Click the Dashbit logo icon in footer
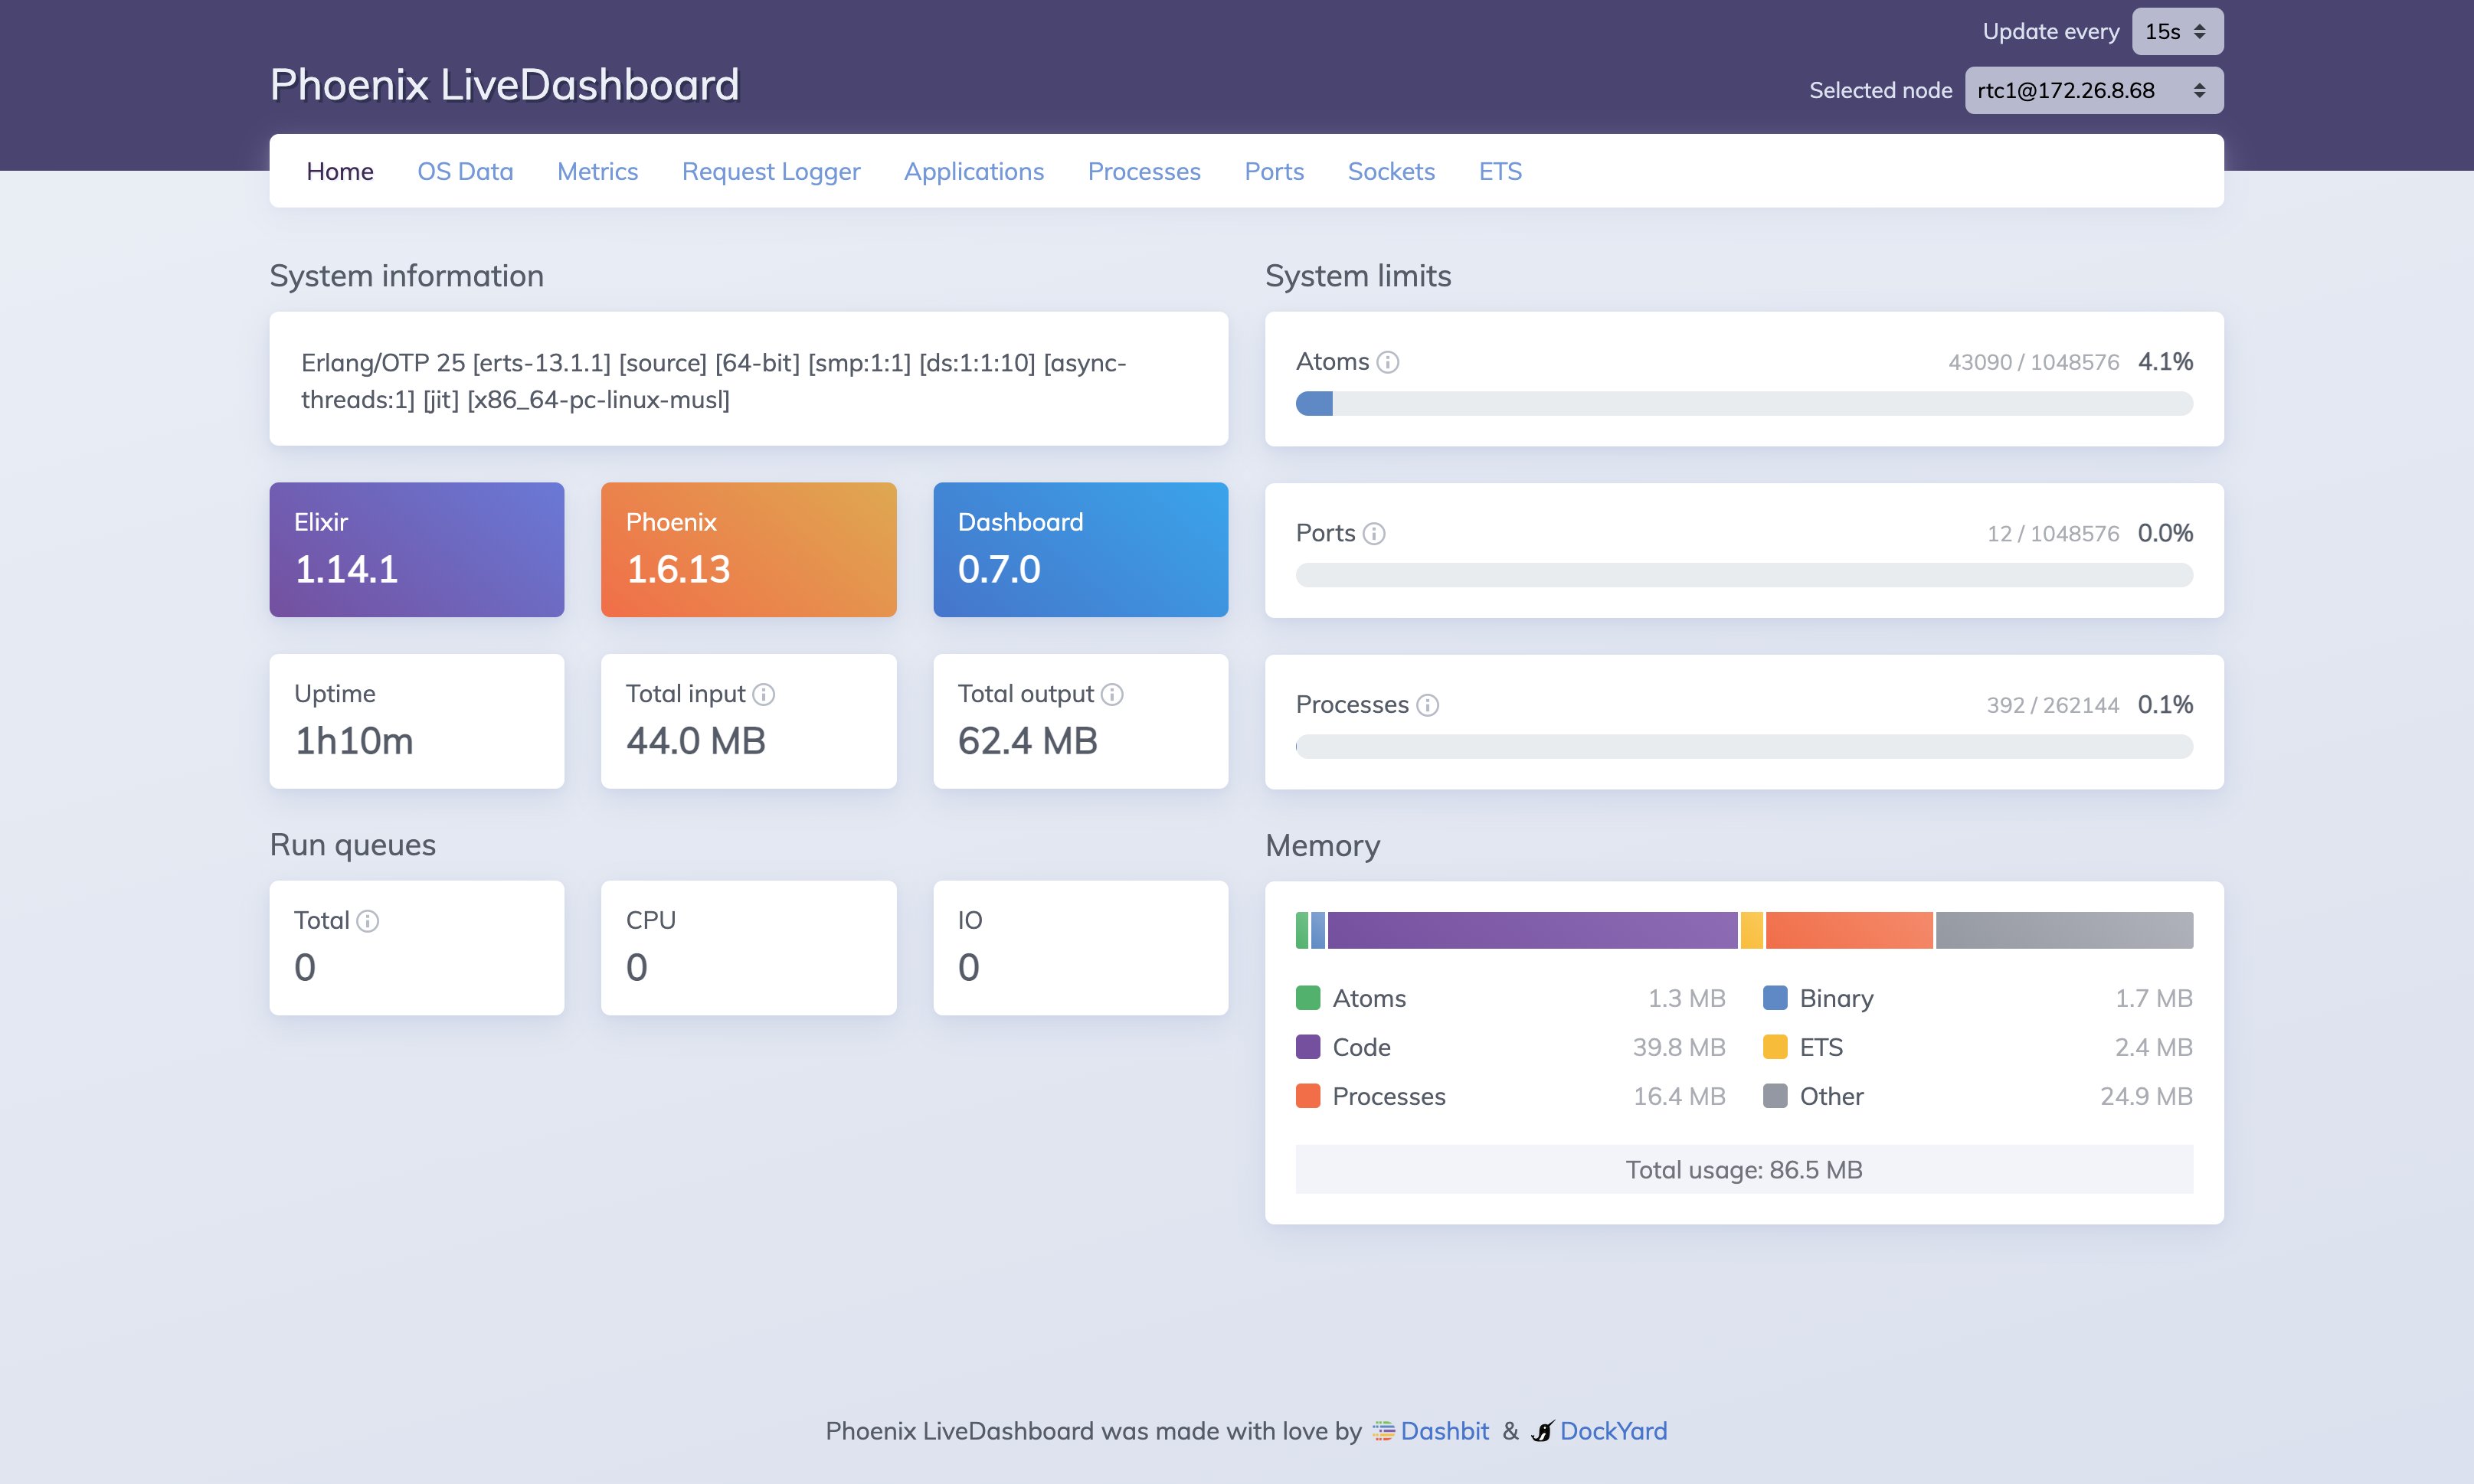The width and height of the screenshot is (2474, 1484). 1384,1431
